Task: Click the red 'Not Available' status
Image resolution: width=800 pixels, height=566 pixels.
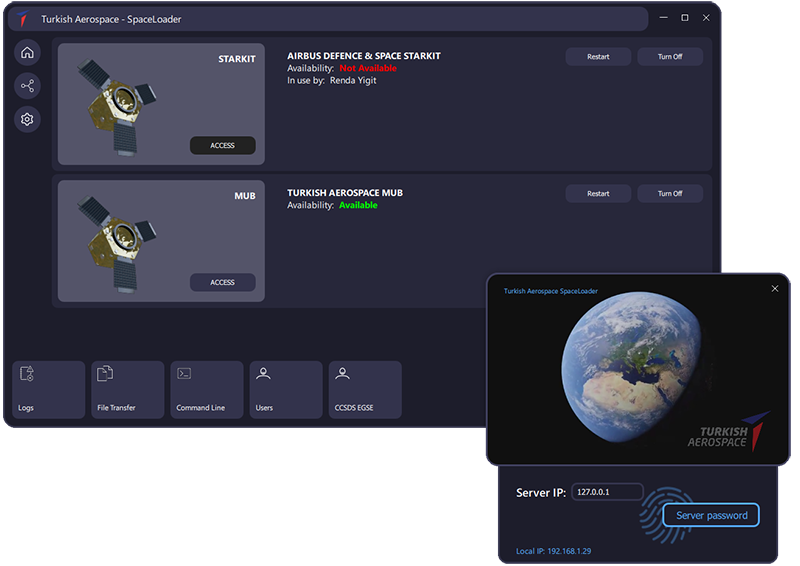Action: 368,68
